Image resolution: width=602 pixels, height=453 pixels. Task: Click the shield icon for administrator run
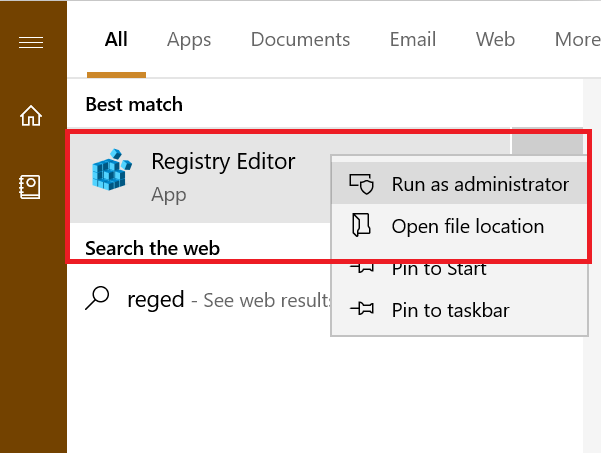361,184
